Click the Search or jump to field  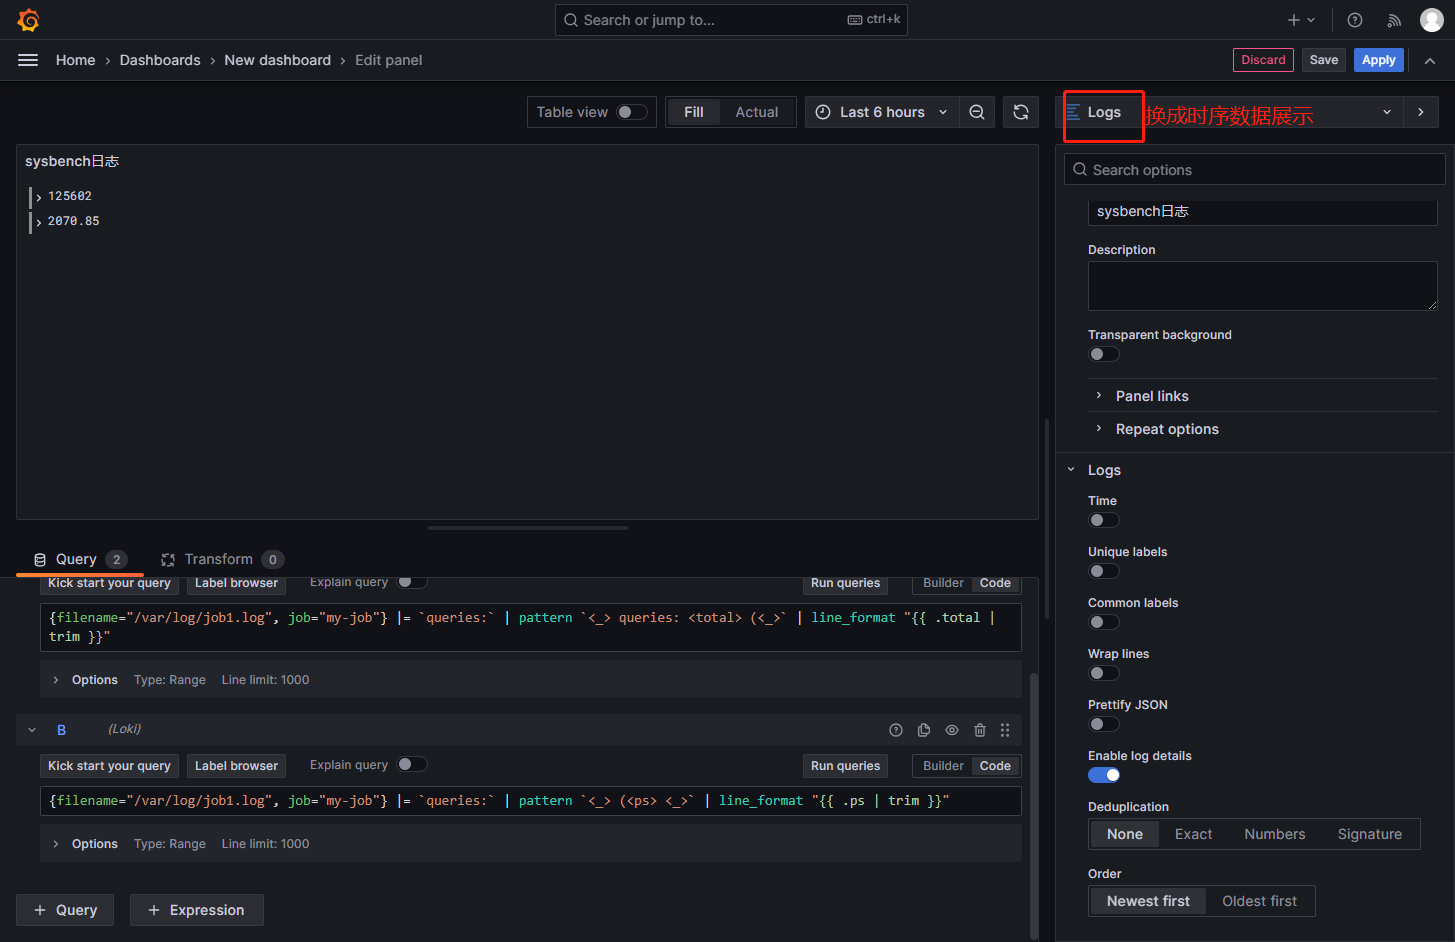(x=731, y=20)
